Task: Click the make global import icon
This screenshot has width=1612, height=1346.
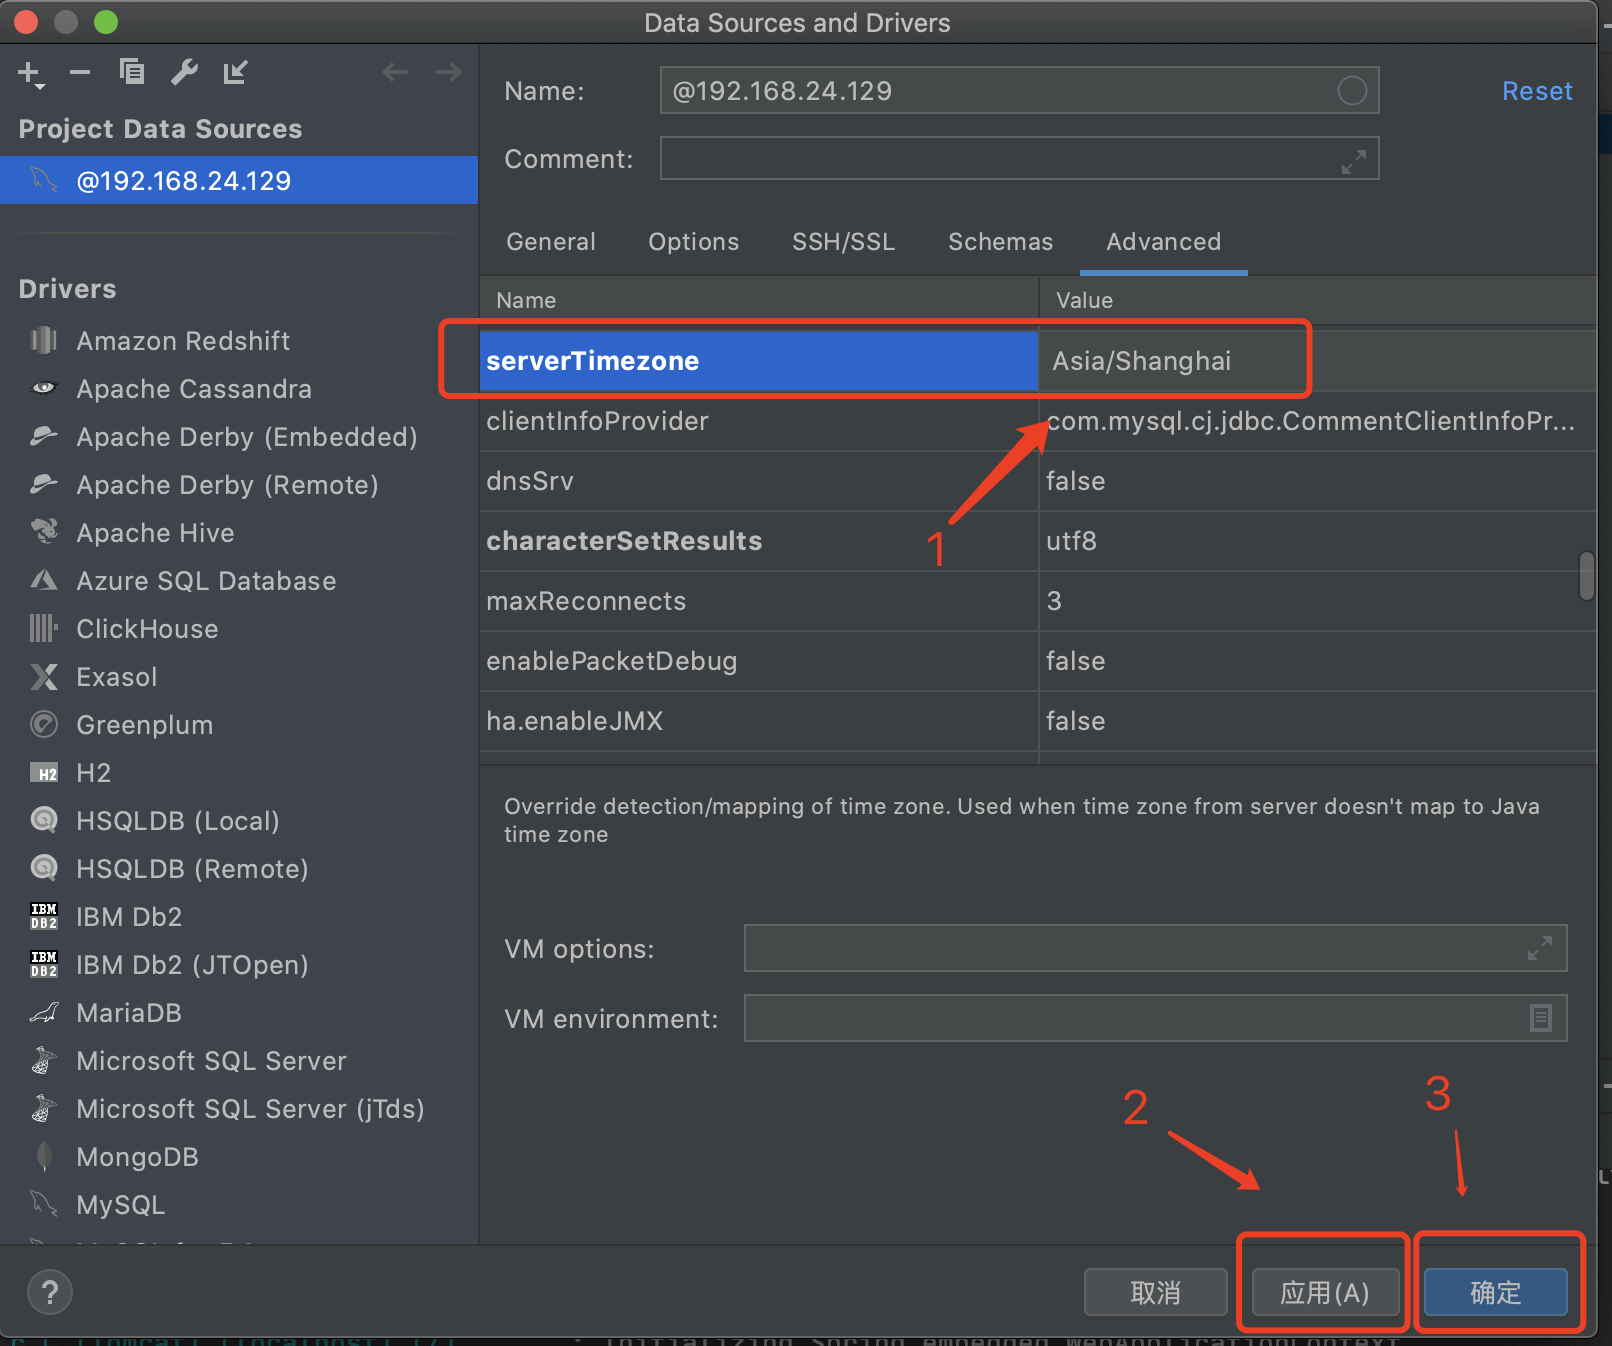Action: pos(236,72)
